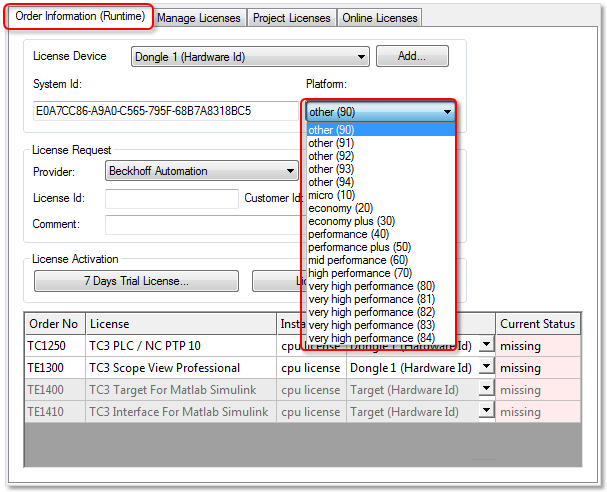Click the Comment input field
607x492 pixels.
point(203,225)
